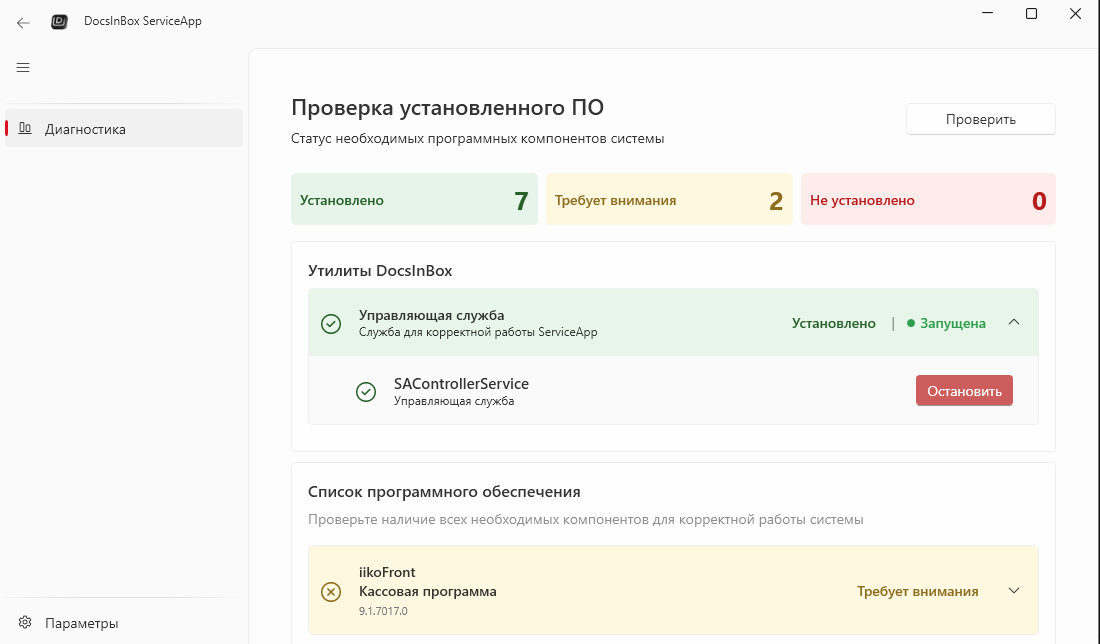The width and height of the screenshot is (1100, 644).
Task: Collapse the Управляющая служба section chevron
Action: click(1014, 322)
